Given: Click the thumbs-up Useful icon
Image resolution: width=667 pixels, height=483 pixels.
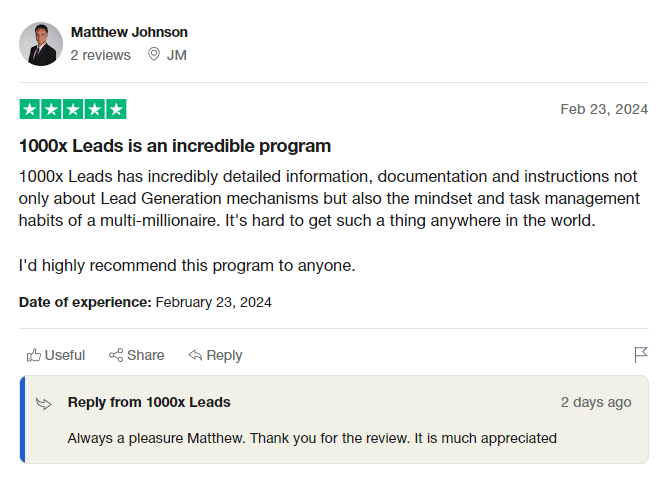Looking at the screenshot, I should [34, 355].
